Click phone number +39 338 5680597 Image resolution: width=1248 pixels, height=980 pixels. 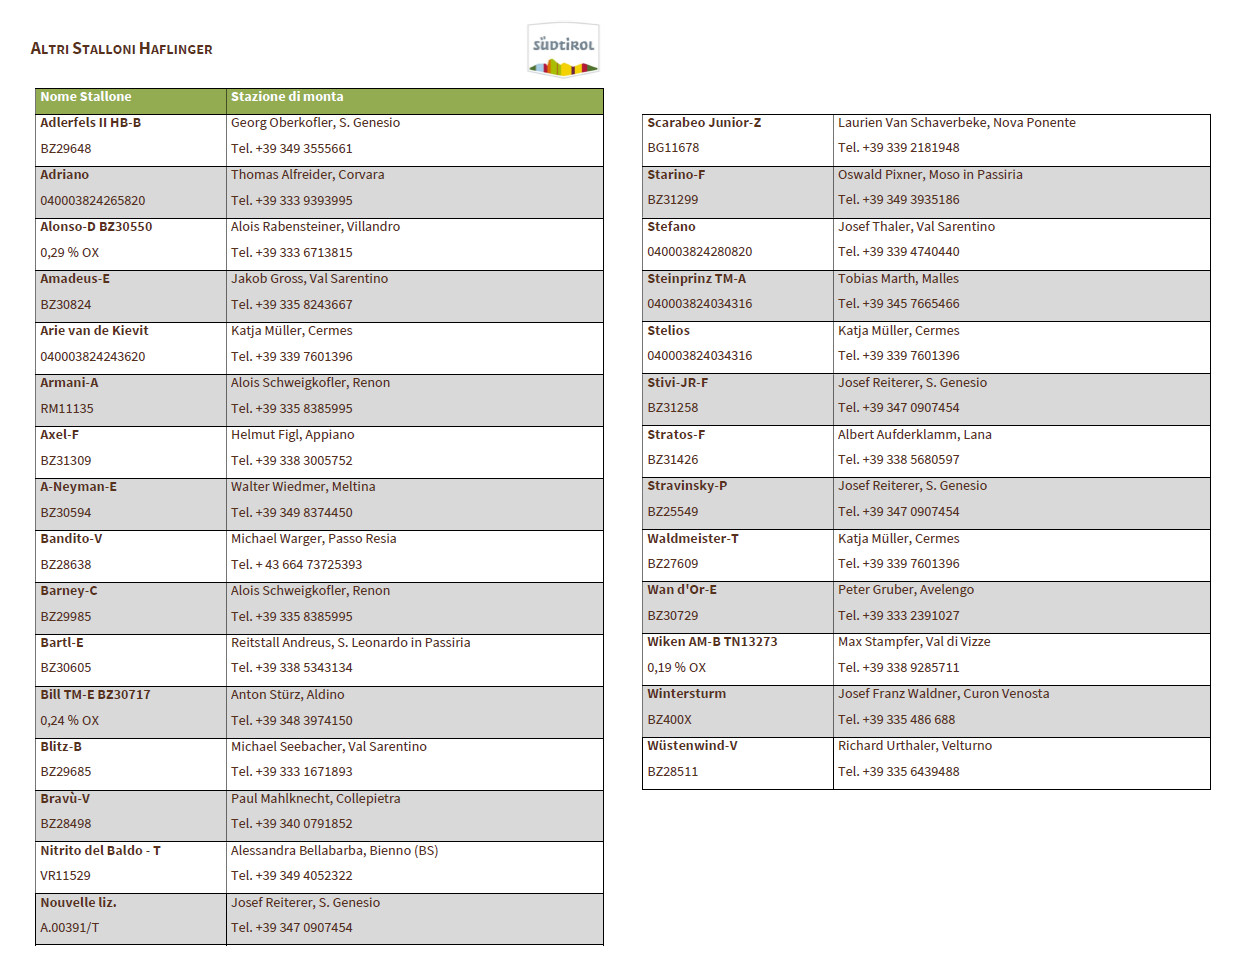click(x=898, y=460)
